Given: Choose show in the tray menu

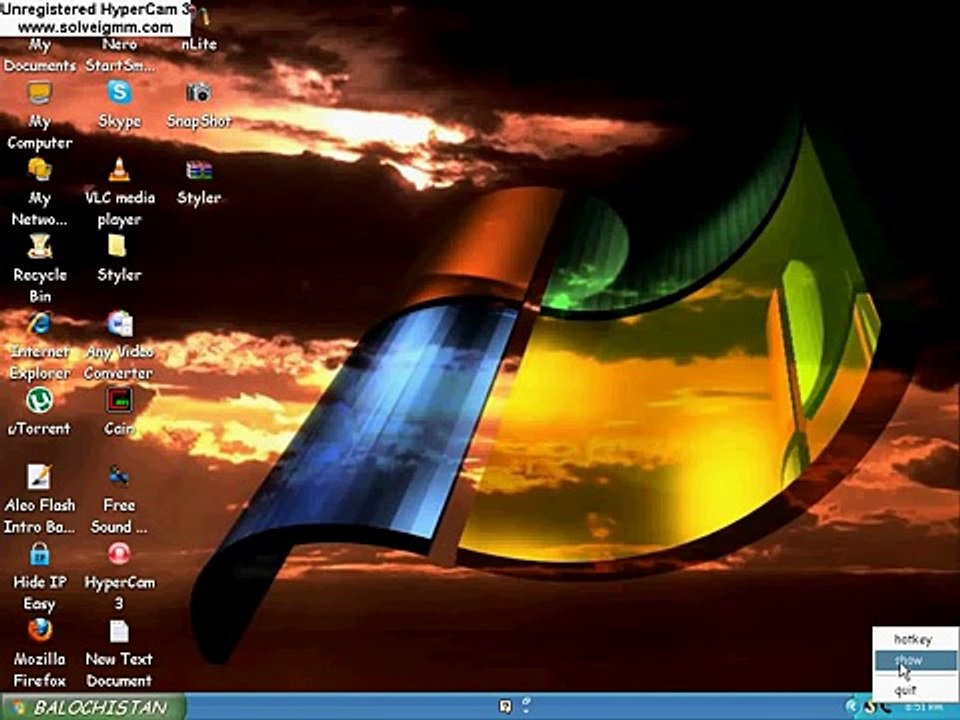Looking at the screenshot, I should (x=915, y=660).
